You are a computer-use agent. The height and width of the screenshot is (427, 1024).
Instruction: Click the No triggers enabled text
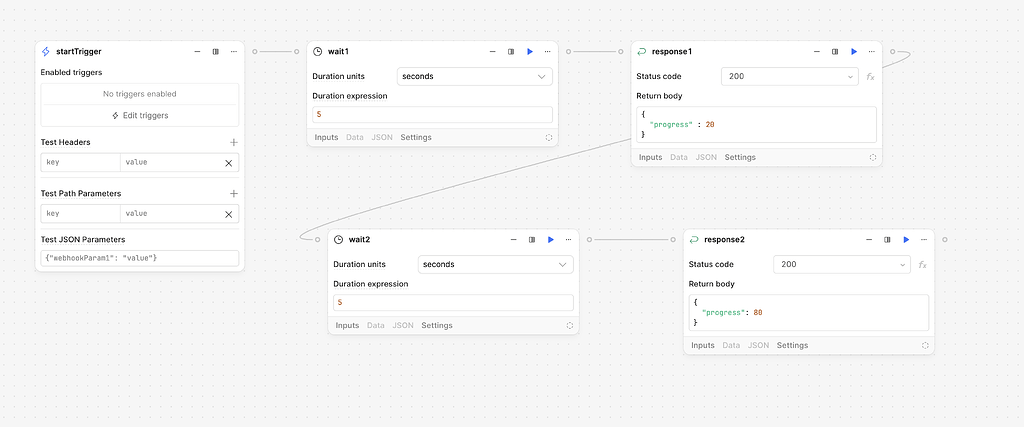click(140, 94)
